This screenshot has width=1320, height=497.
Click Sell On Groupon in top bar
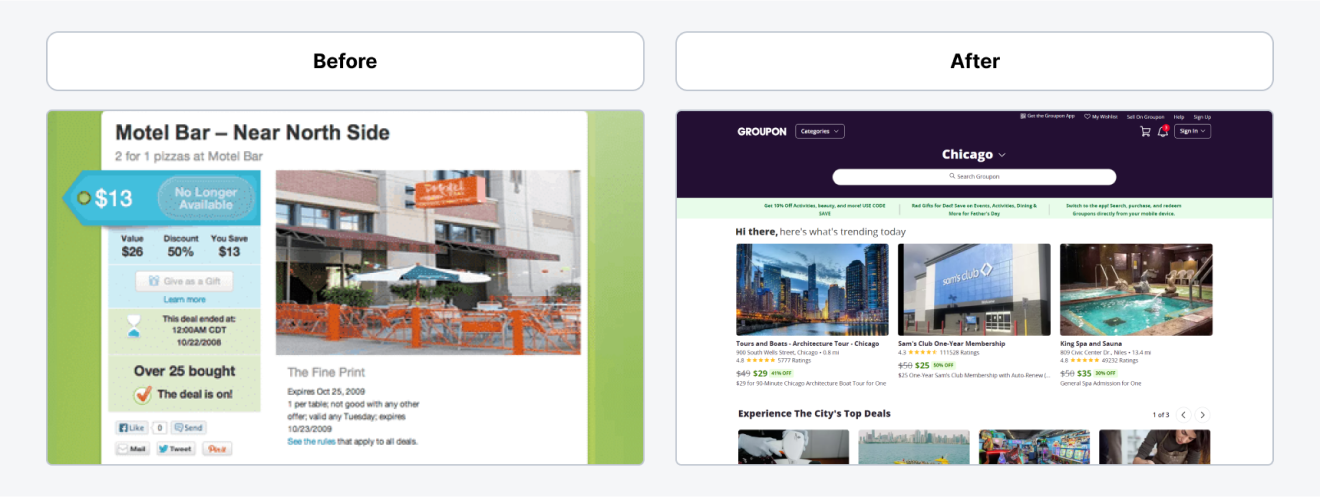pyautogui.click(x=1144, y=116)
